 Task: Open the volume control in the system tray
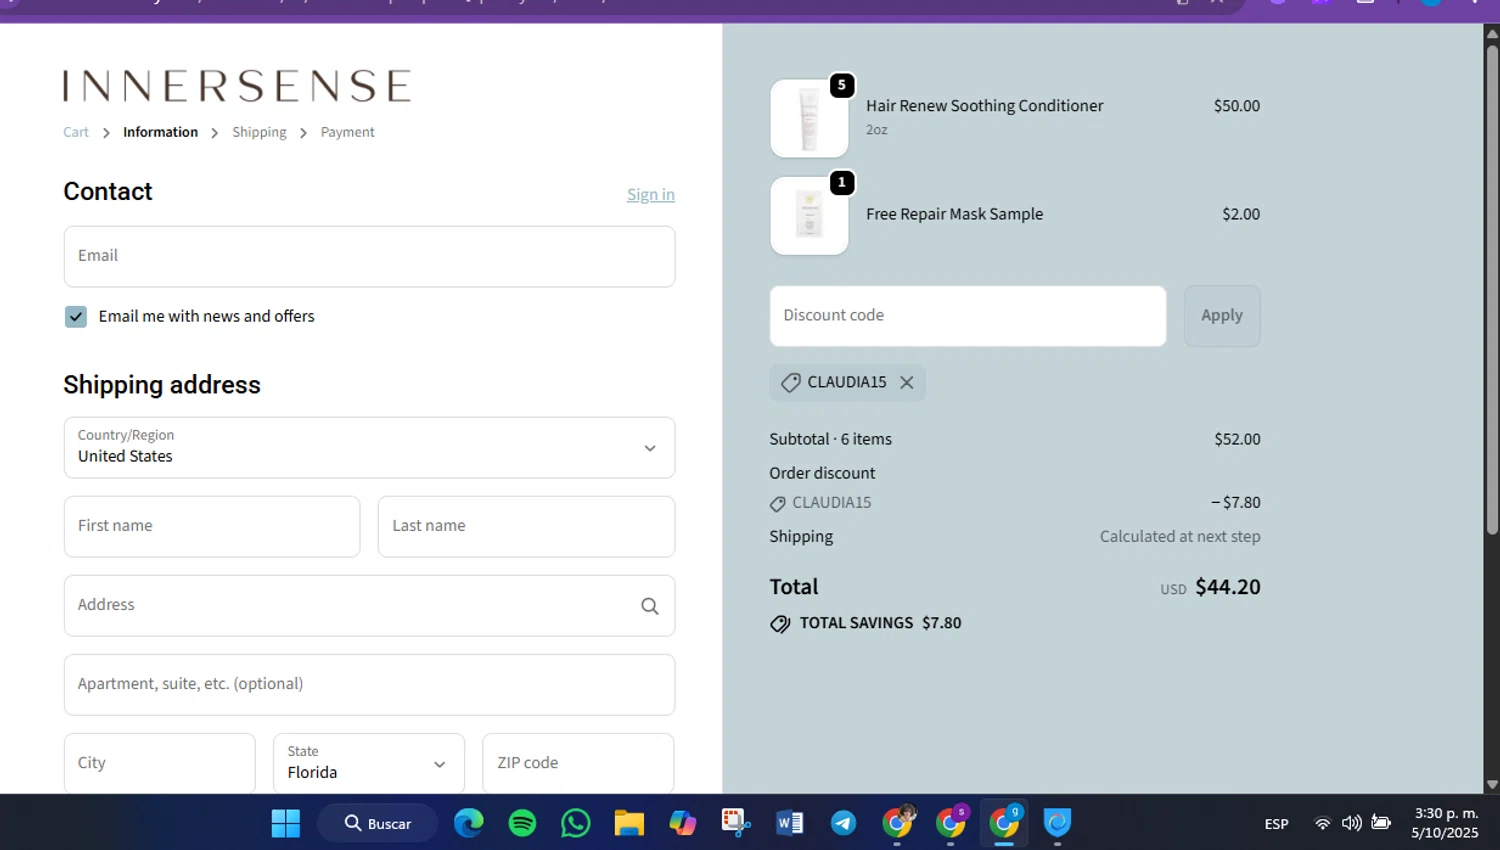1351,824
